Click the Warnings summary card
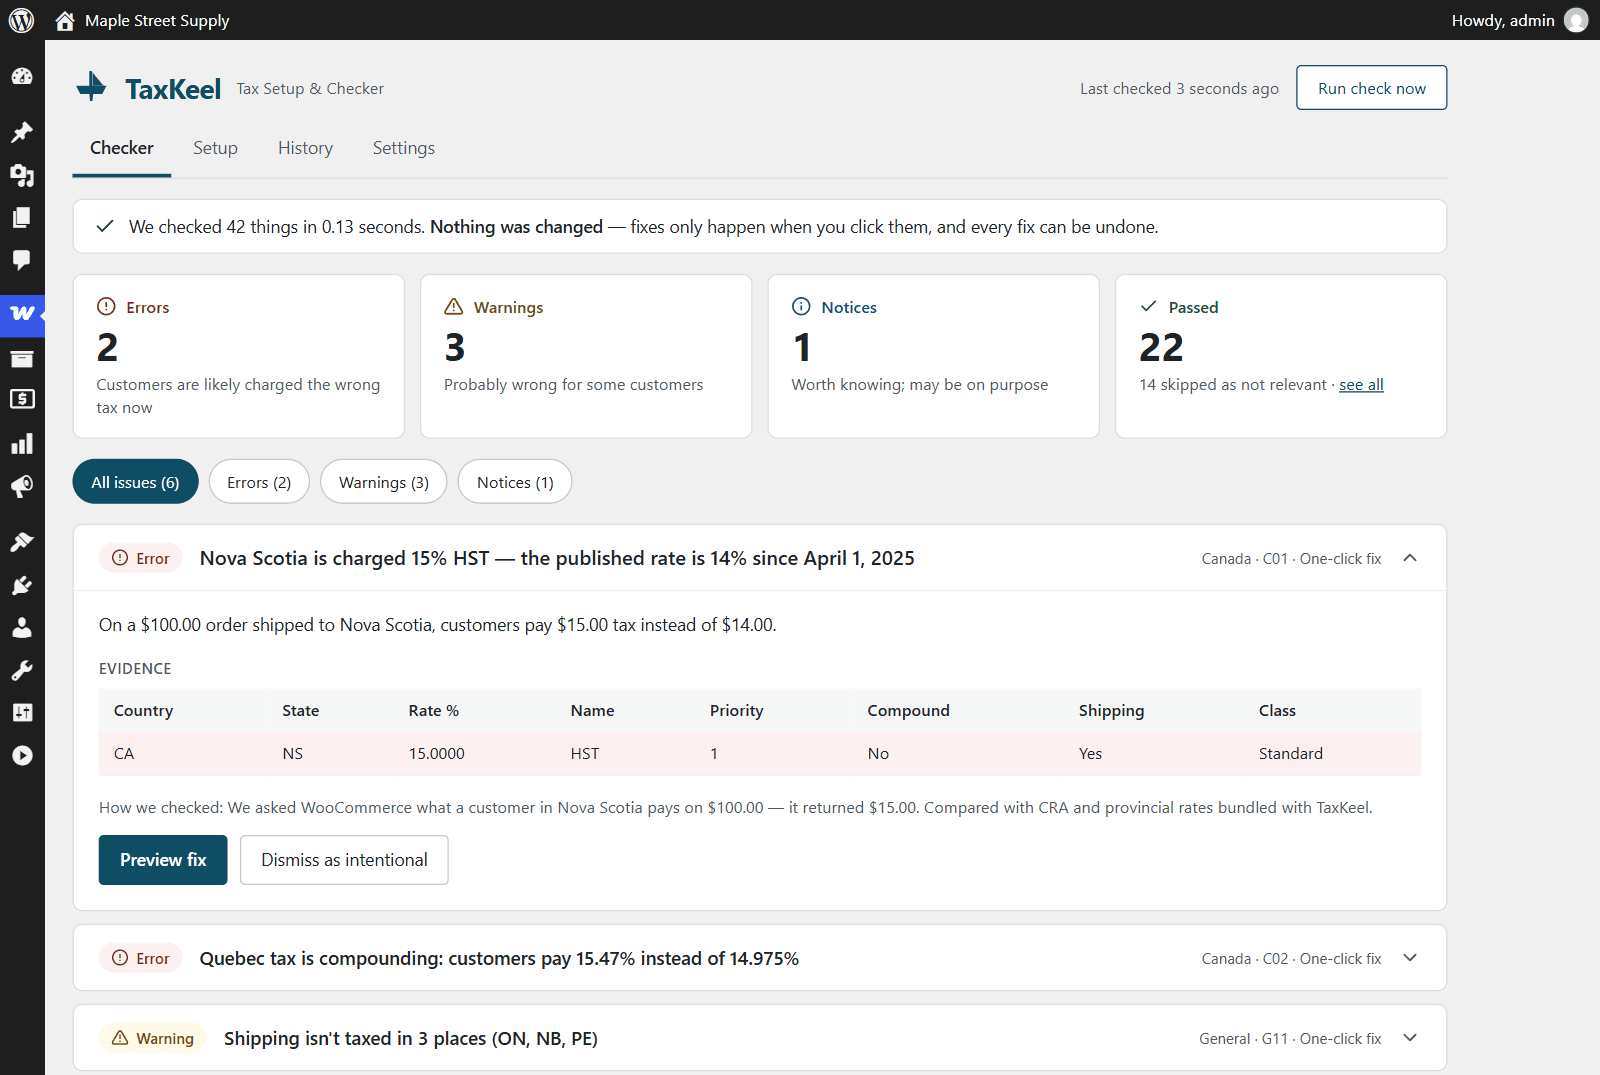This screenshot has width=1600, height=1075. tap(586, 356)
